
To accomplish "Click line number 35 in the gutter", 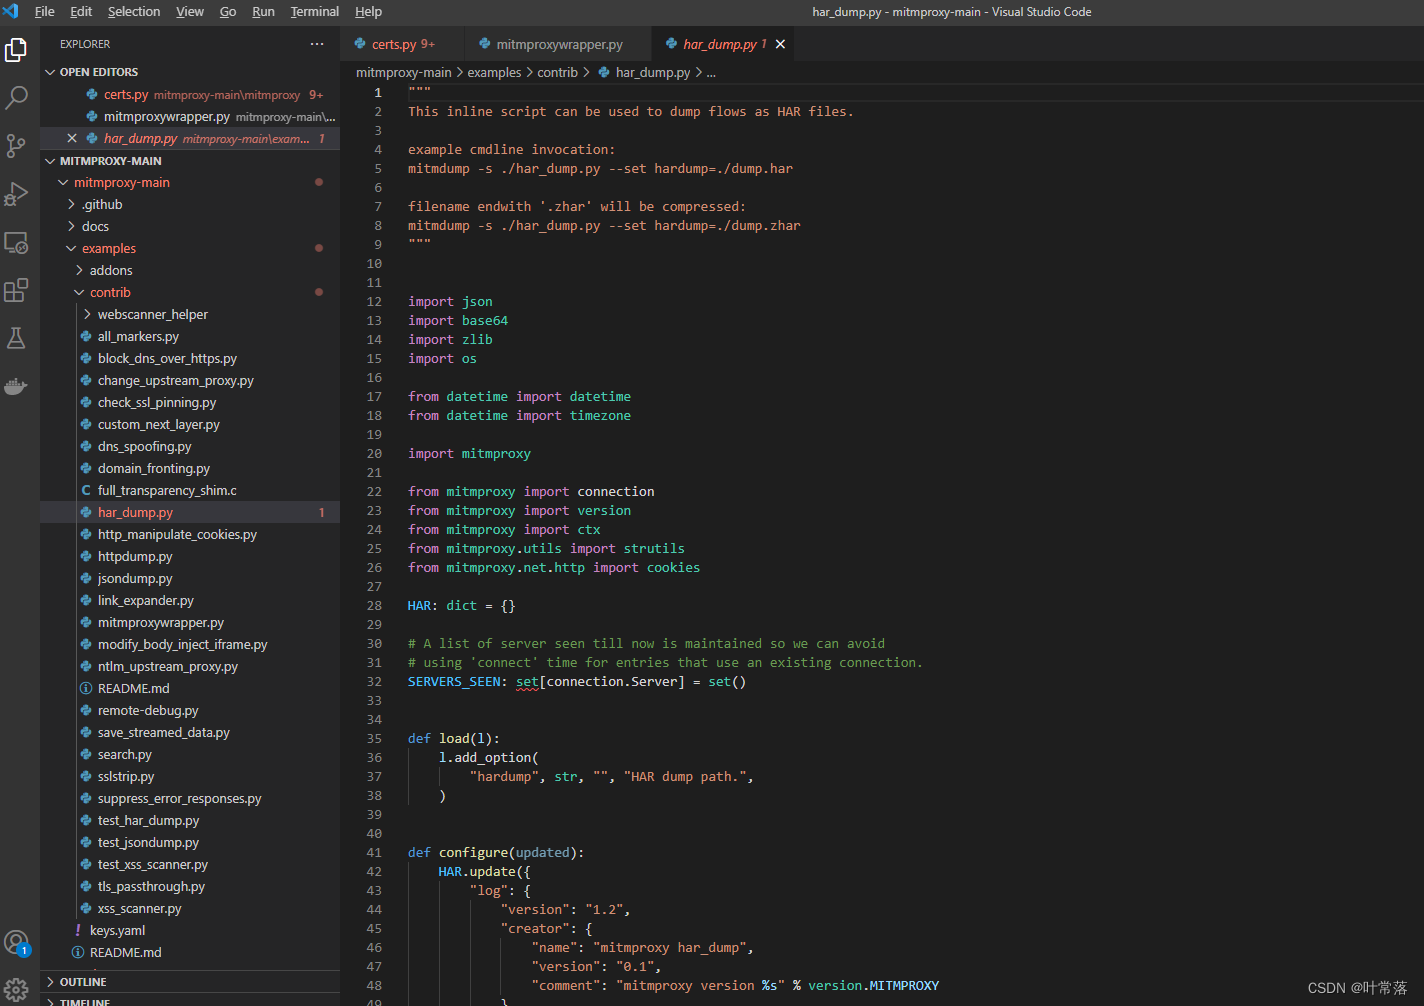I will [374, 739].
